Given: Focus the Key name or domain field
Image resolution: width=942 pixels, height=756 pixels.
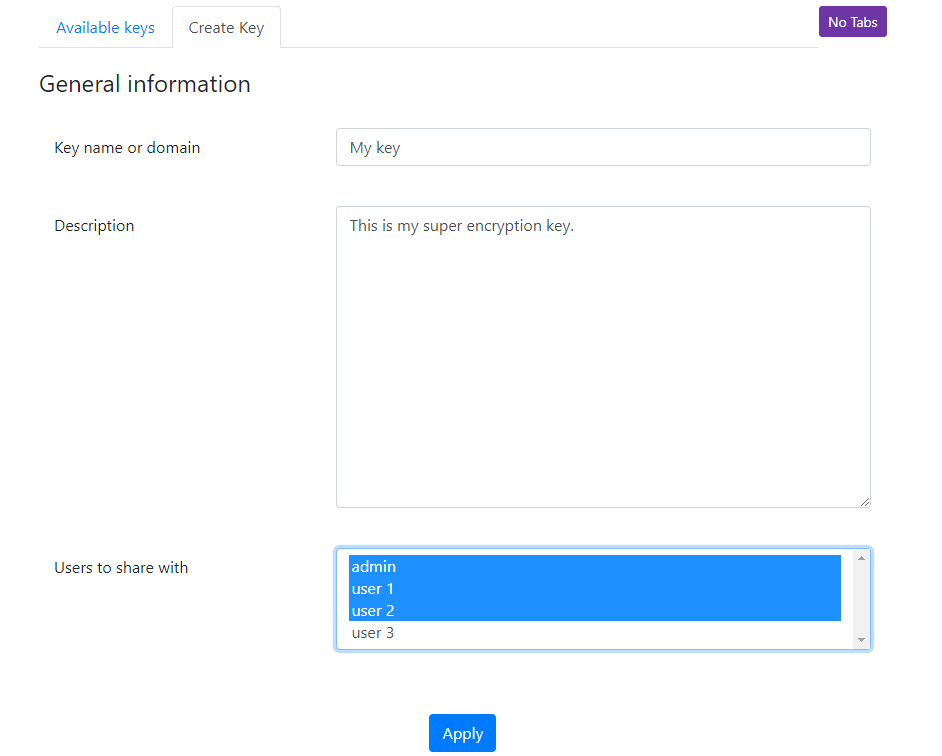Looking at the screenshot, I should (603, 147).
